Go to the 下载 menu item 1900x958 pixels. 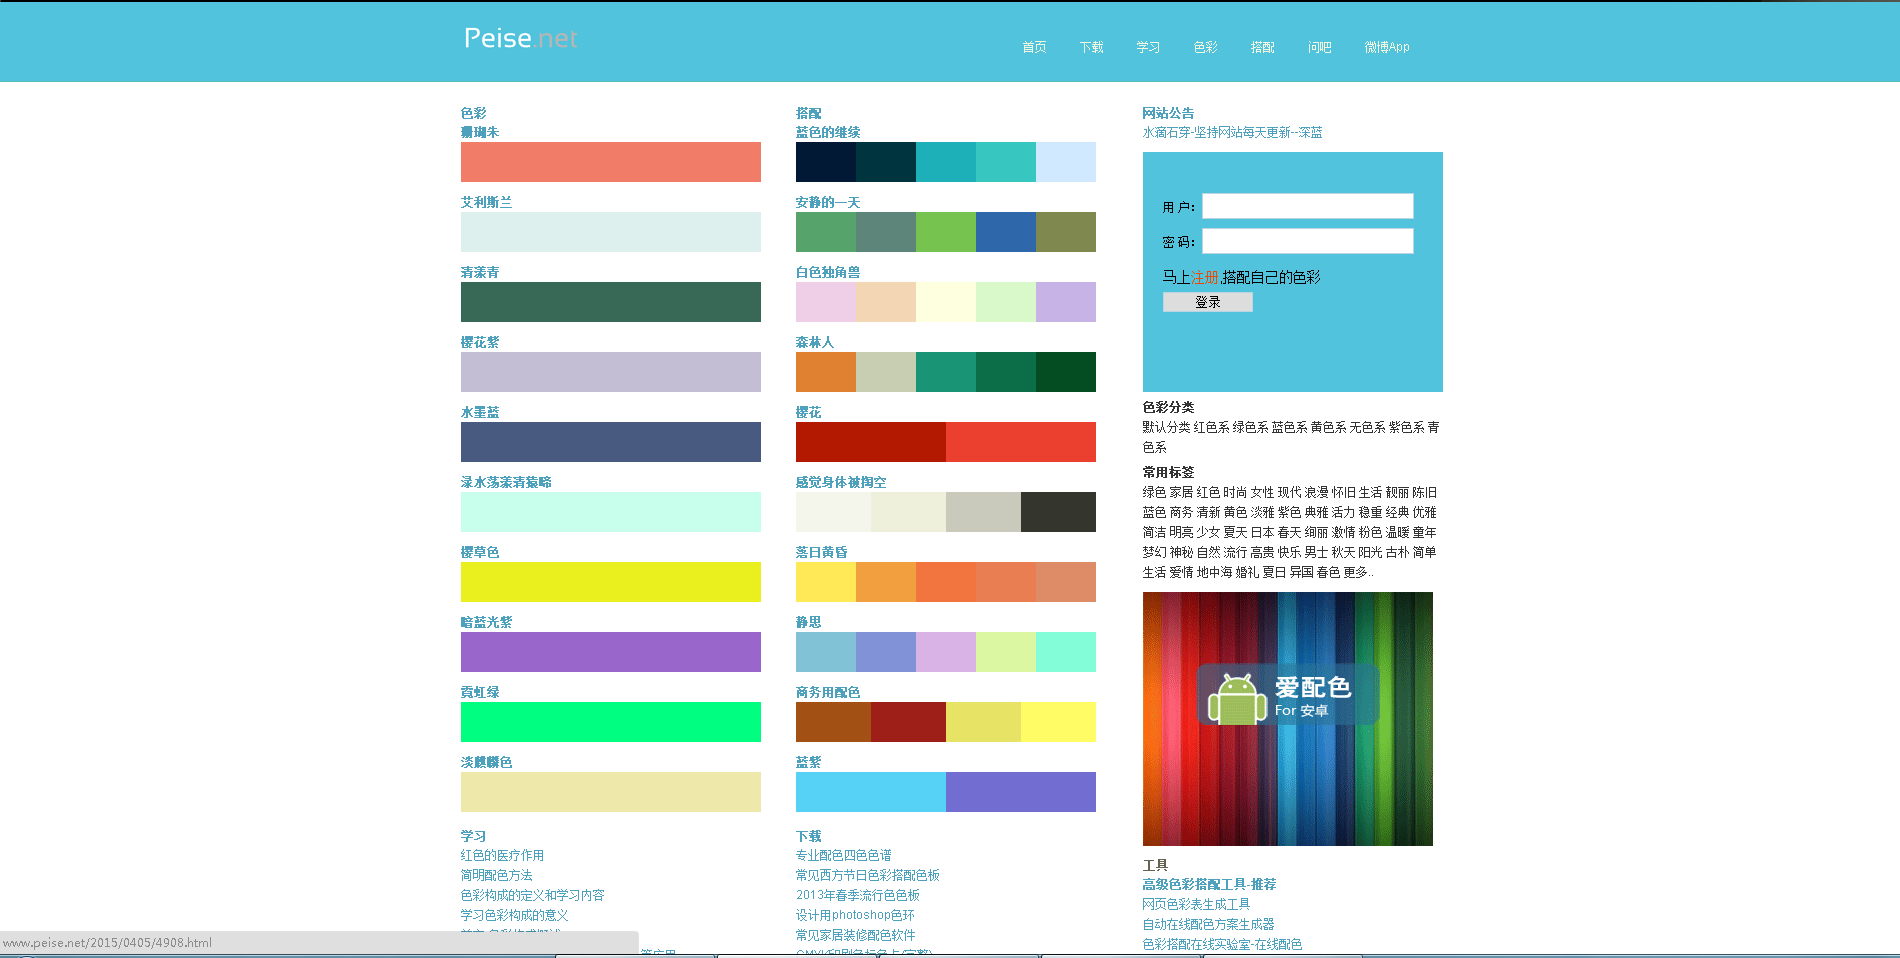click(1091, 47)
